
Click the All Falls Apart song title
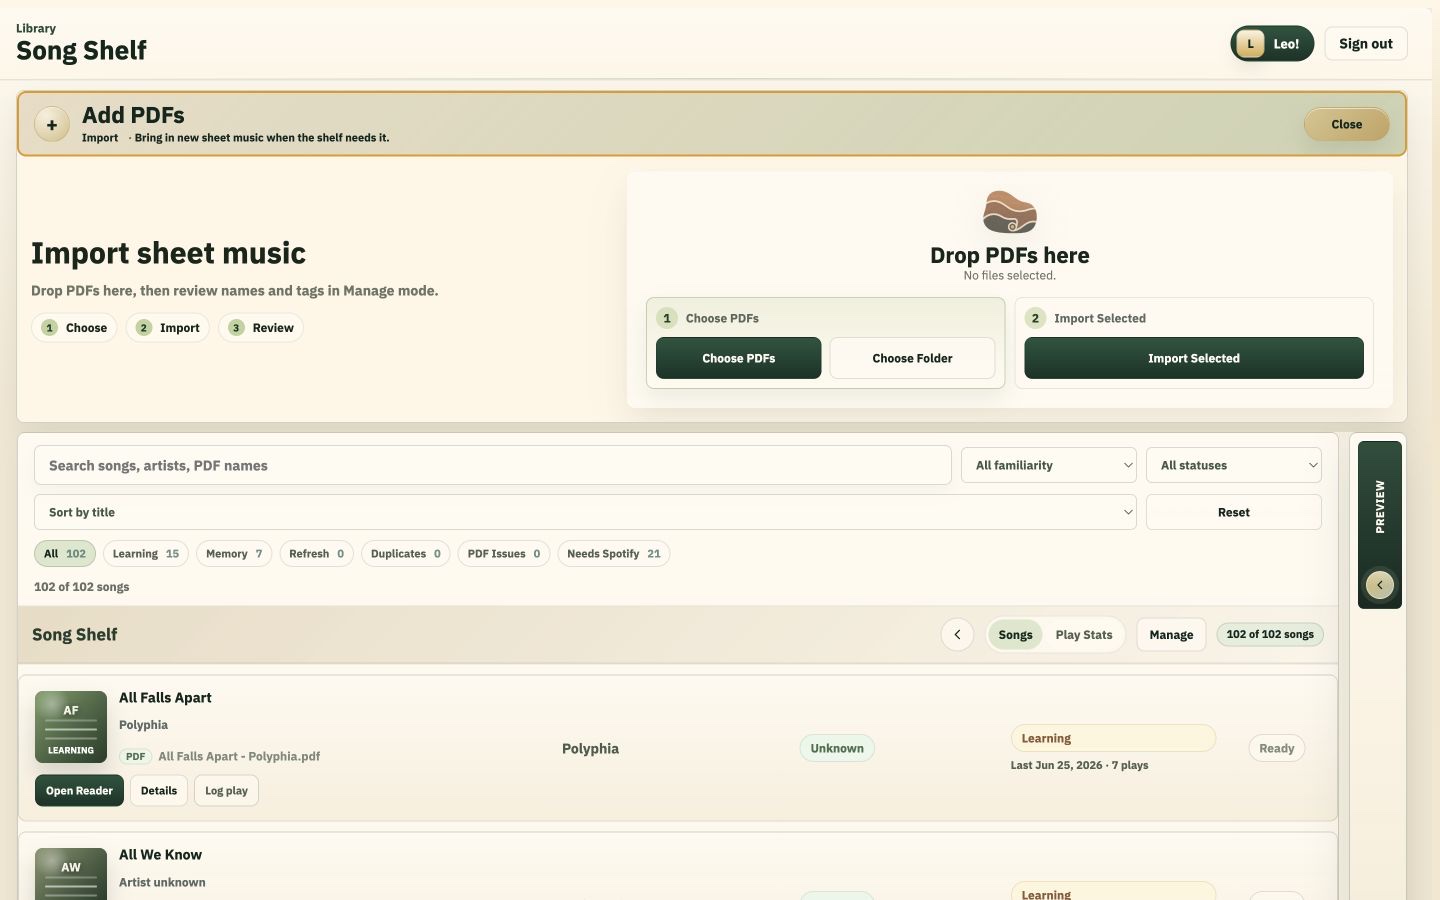(165, 698)
